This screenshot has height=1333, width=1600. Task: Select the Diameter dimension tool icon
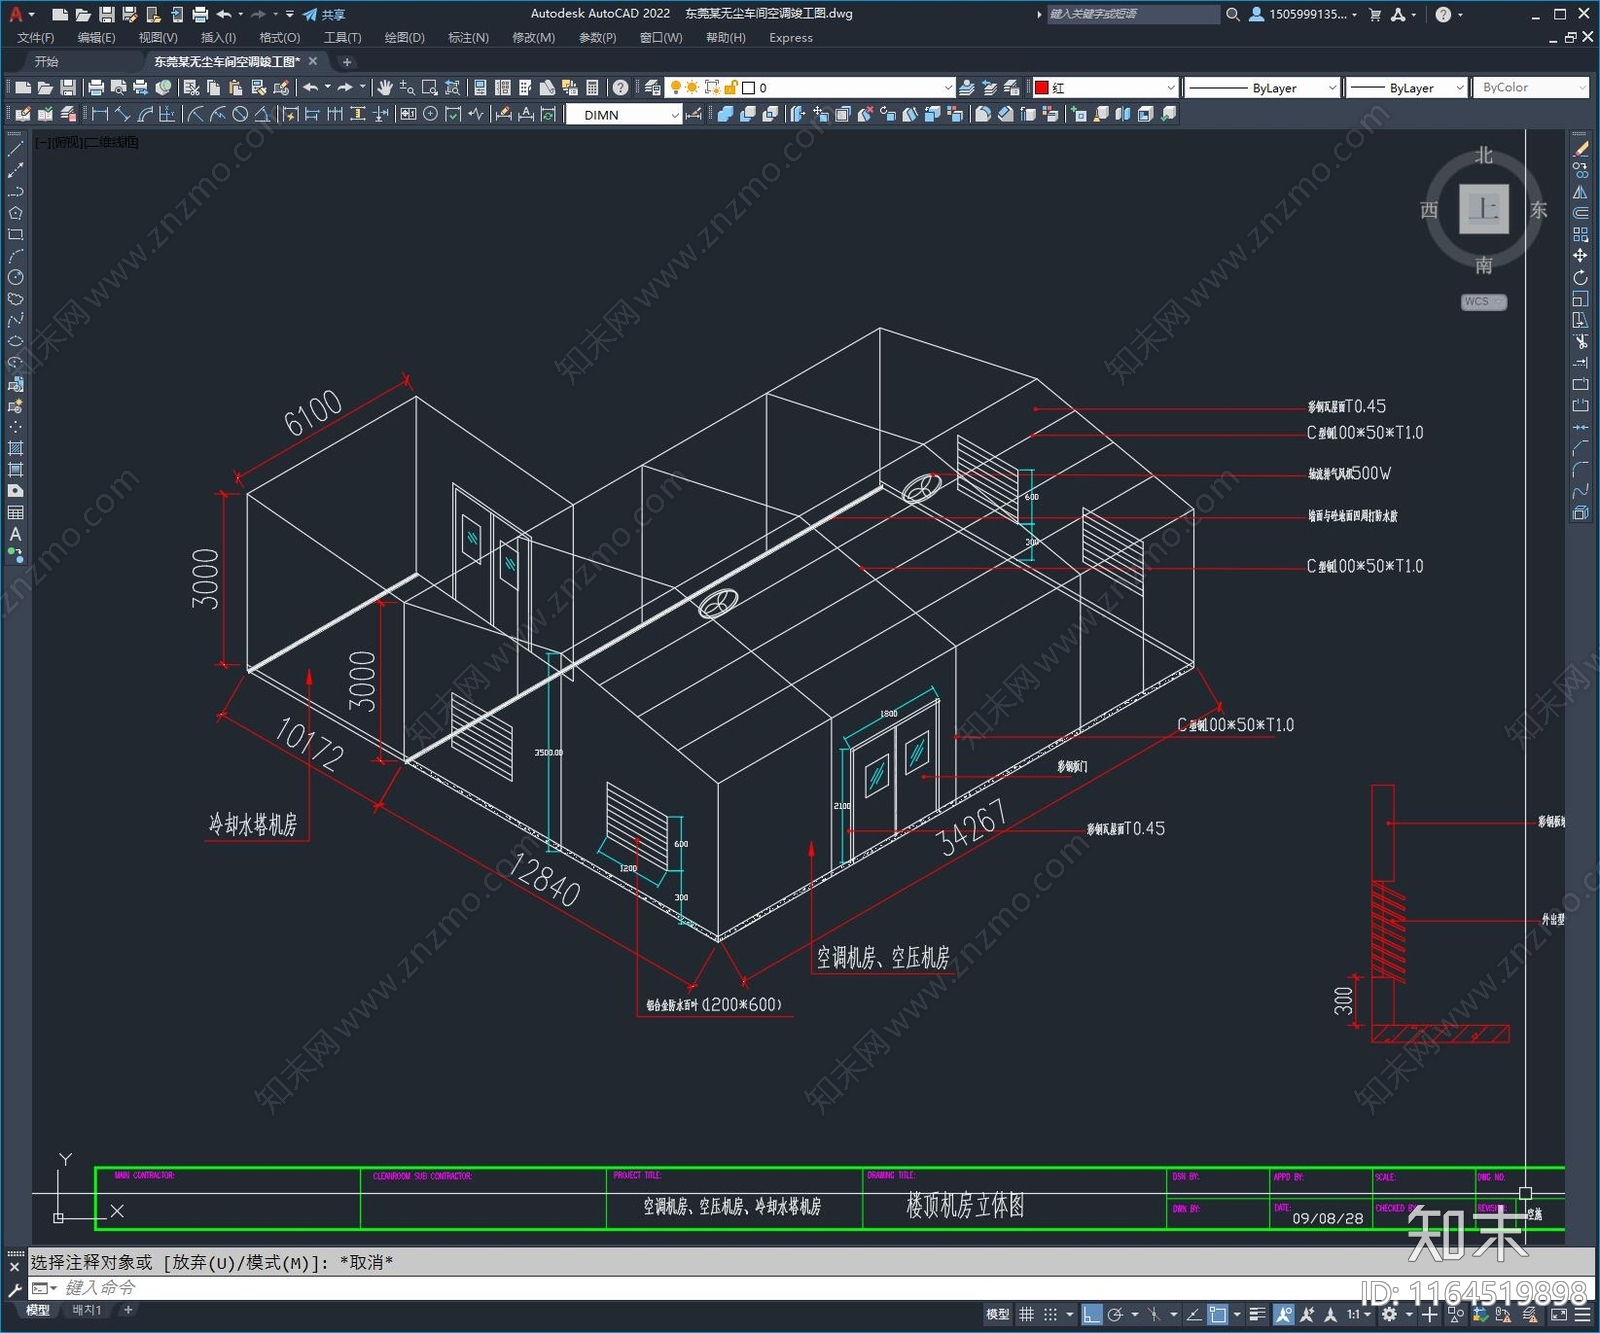[240, 114]
